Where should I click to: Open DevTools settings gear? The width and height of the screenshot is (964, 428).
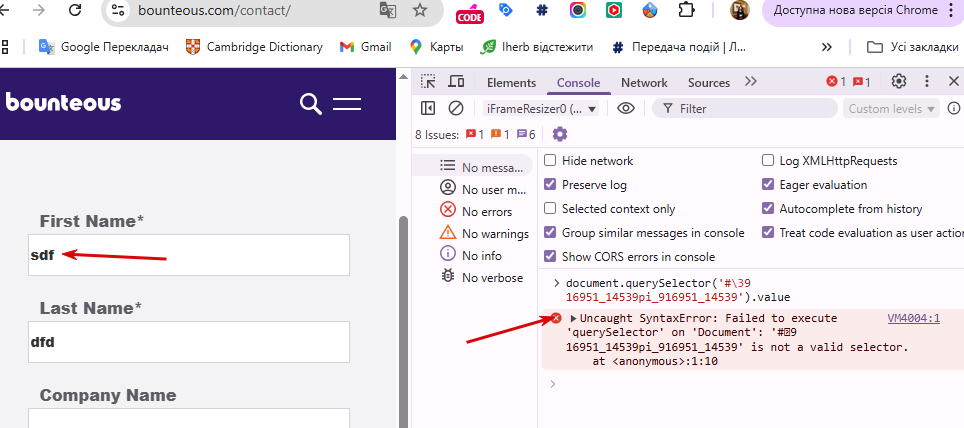point(899,82)
